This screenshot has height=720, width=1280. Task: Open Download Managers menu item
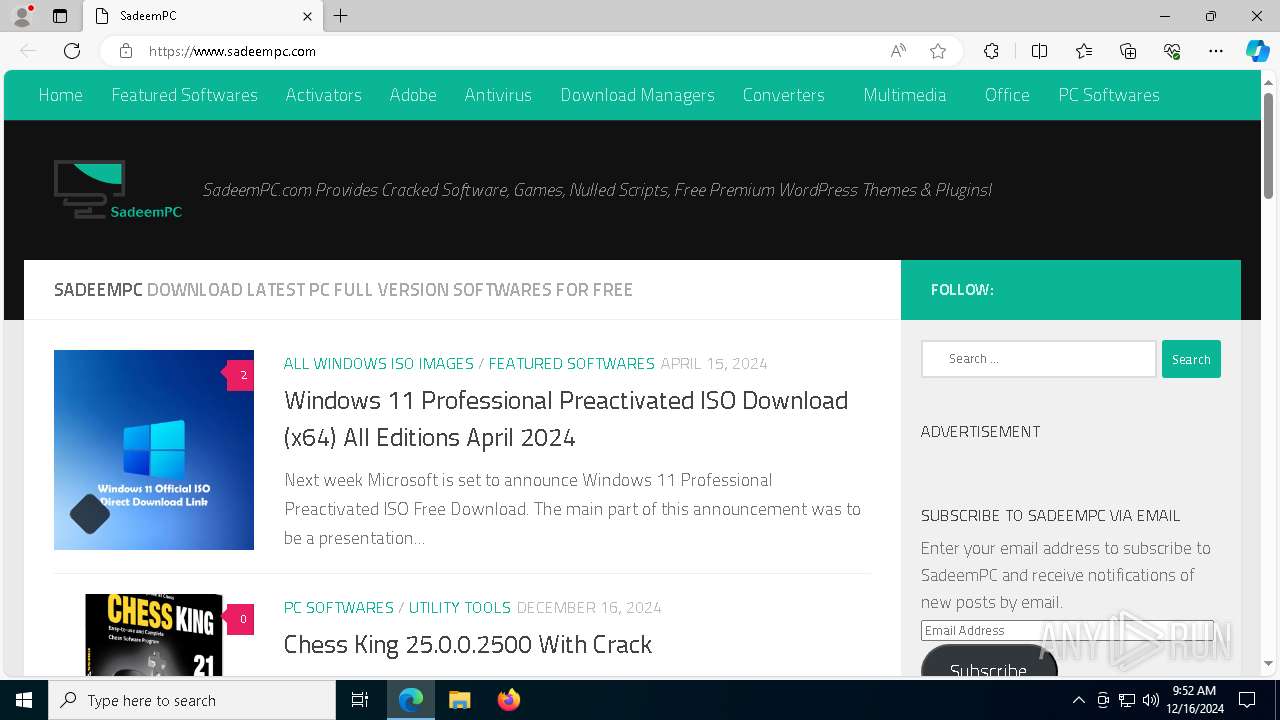pyautogui.click(x=637, y=95)
